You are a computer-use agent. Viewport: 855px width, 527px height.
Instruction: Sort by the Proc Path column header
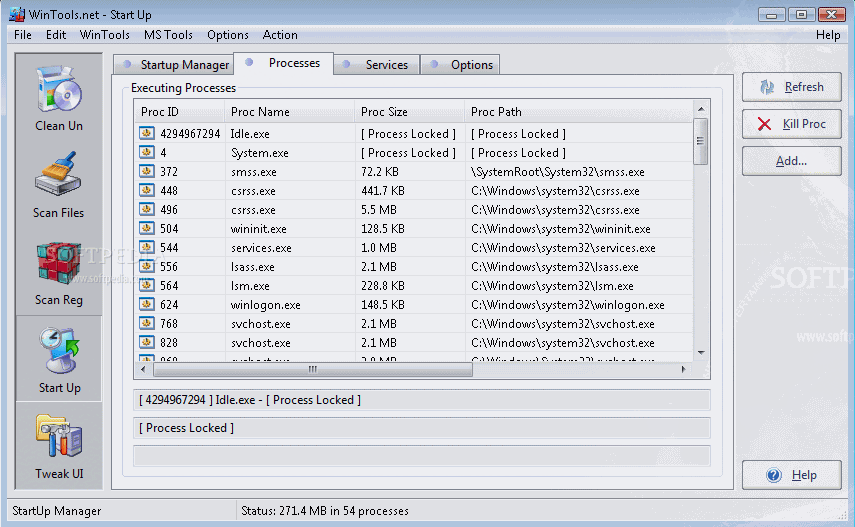[x=579, y=112]
